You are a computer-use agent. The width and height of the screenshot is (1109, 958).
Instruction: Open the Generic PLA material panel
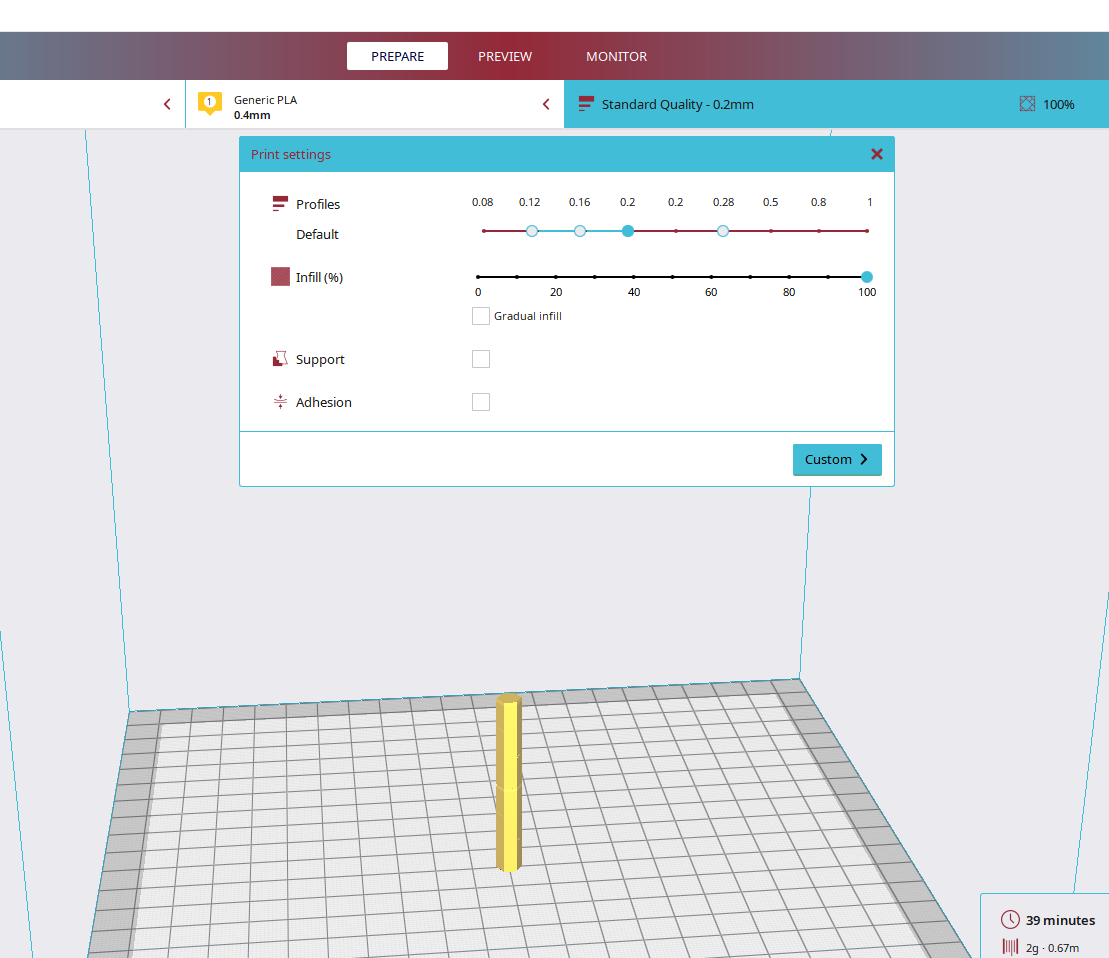375,104
